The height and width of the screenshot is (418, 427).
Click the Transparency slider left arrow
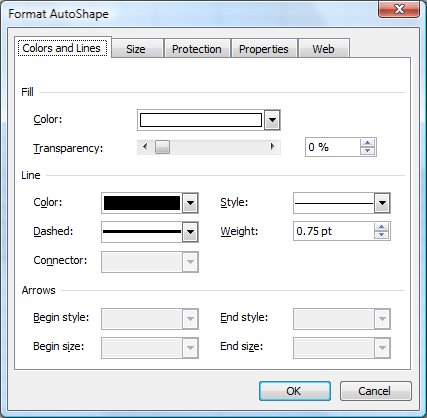coord(145,147)
